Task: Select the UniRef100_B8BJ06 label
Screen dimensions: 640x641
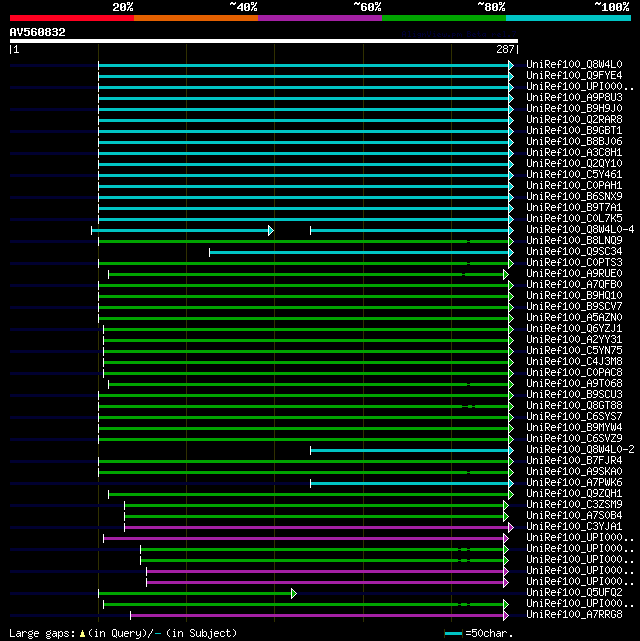Action: click(x=574, y=141)
